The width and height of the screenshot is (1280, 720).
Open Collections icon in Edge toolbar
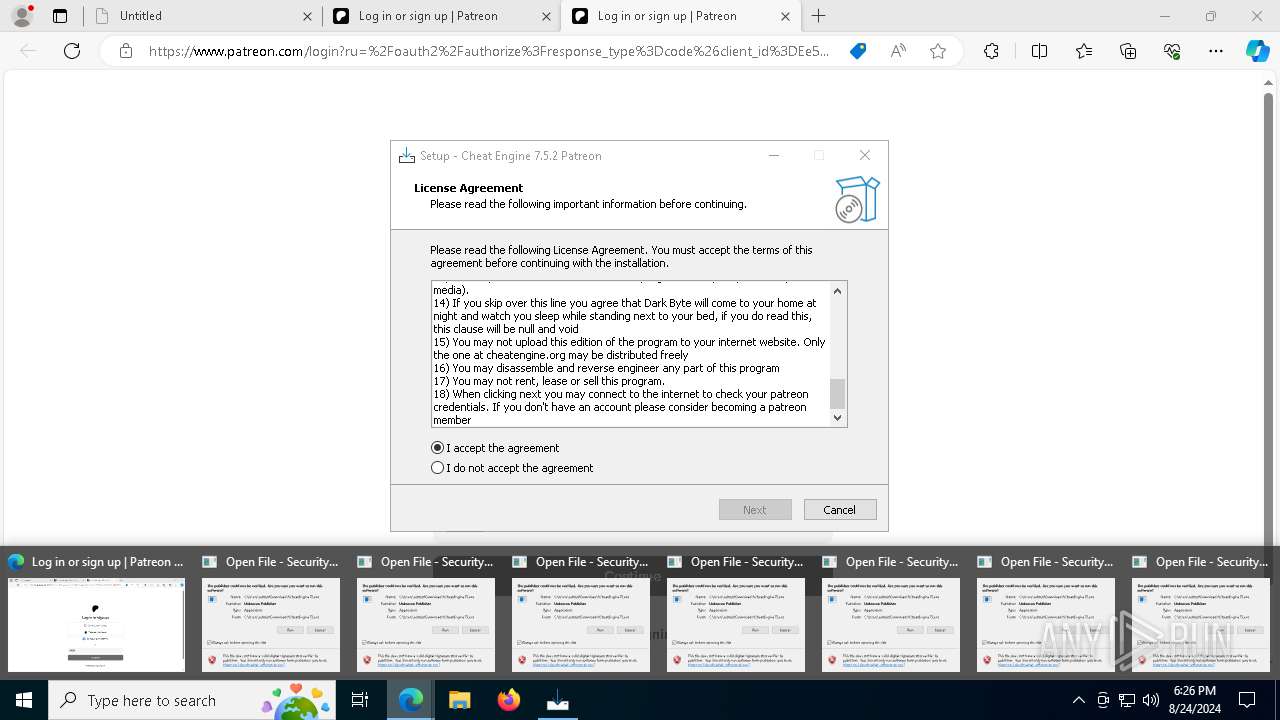click(x=1128, y=51)
